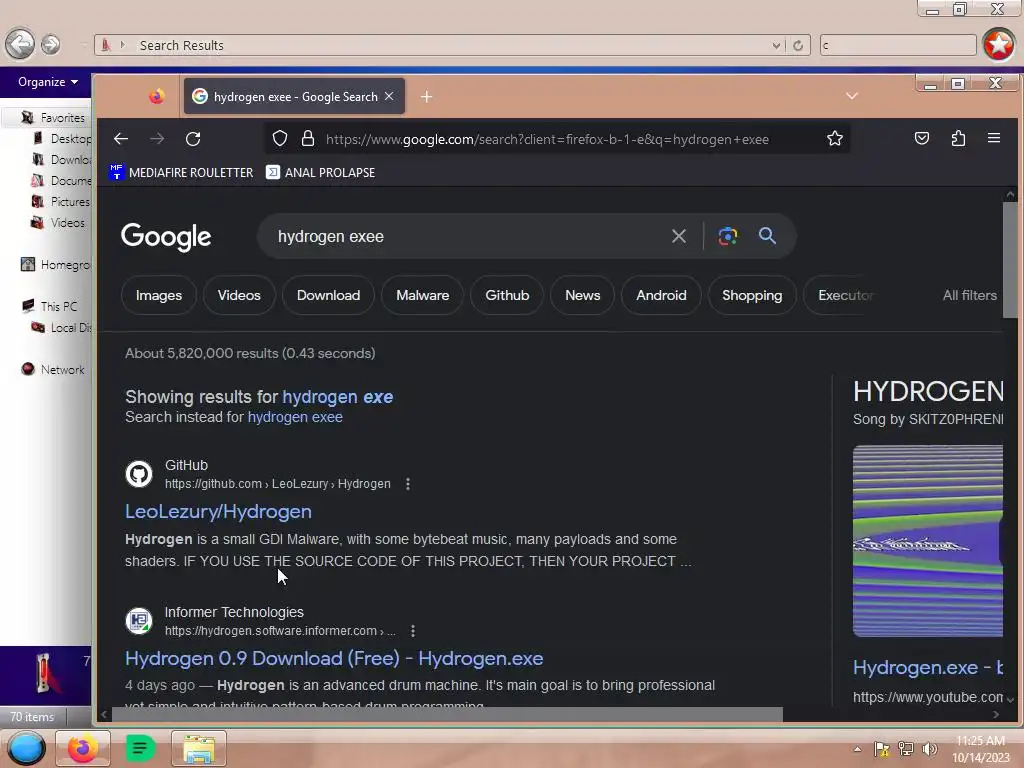The image size is (1024, 768).
Task: View site security padlock info
Action: click(x=308, y=138)
